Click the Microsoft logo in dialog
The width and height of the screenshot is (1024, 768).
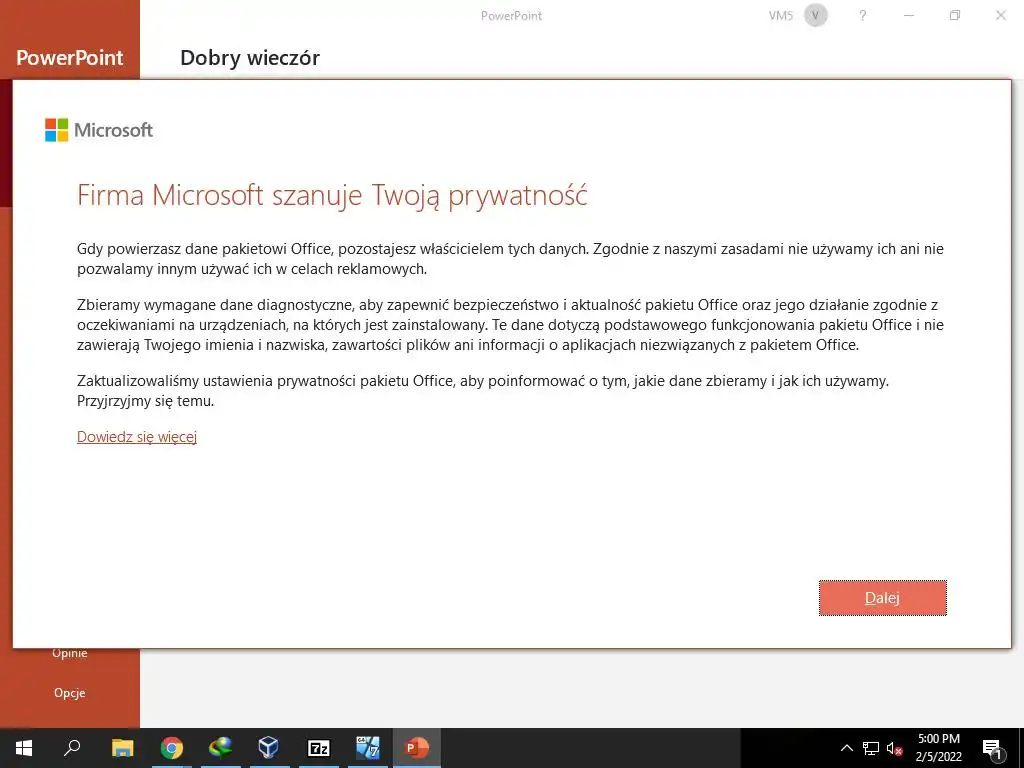[99, 130]
